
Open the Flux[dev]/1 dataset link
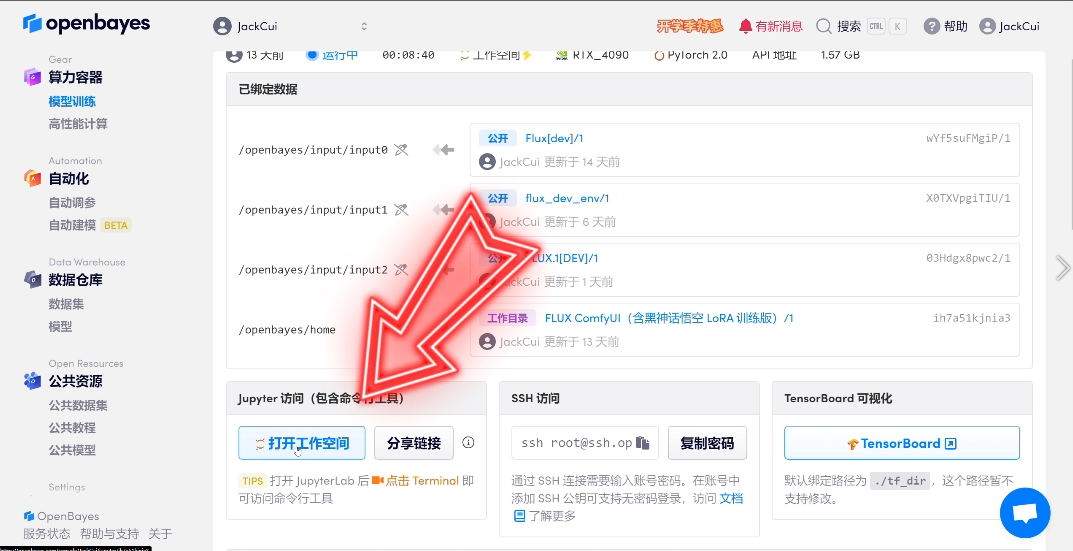pos(554,138)
